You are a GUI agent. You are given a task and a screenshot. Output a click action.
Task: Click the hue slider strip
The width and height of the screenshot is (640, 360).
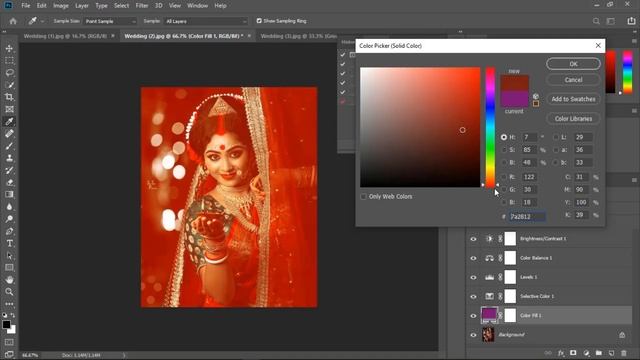tap(490, 127)
